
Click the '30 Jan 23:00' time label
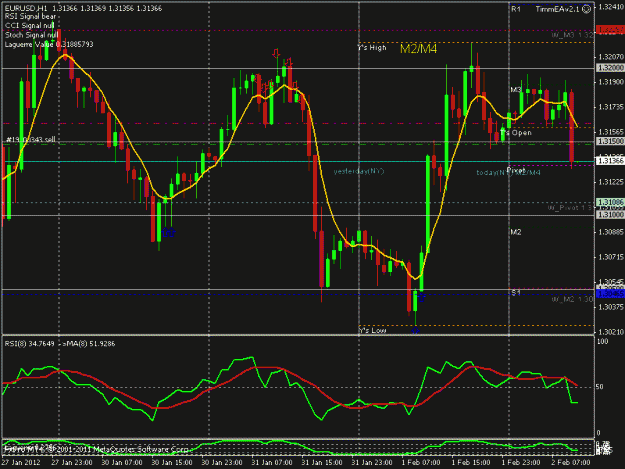222,462
